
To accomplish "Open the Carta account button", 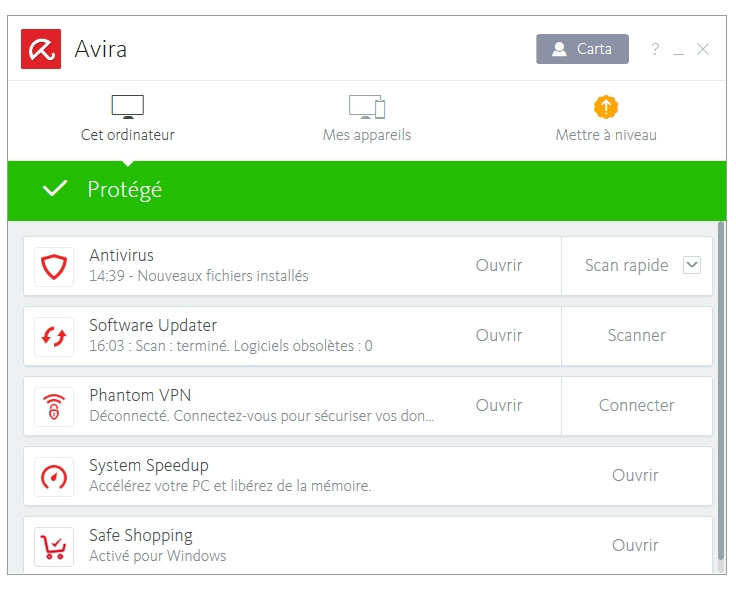I will coord(582,49).
